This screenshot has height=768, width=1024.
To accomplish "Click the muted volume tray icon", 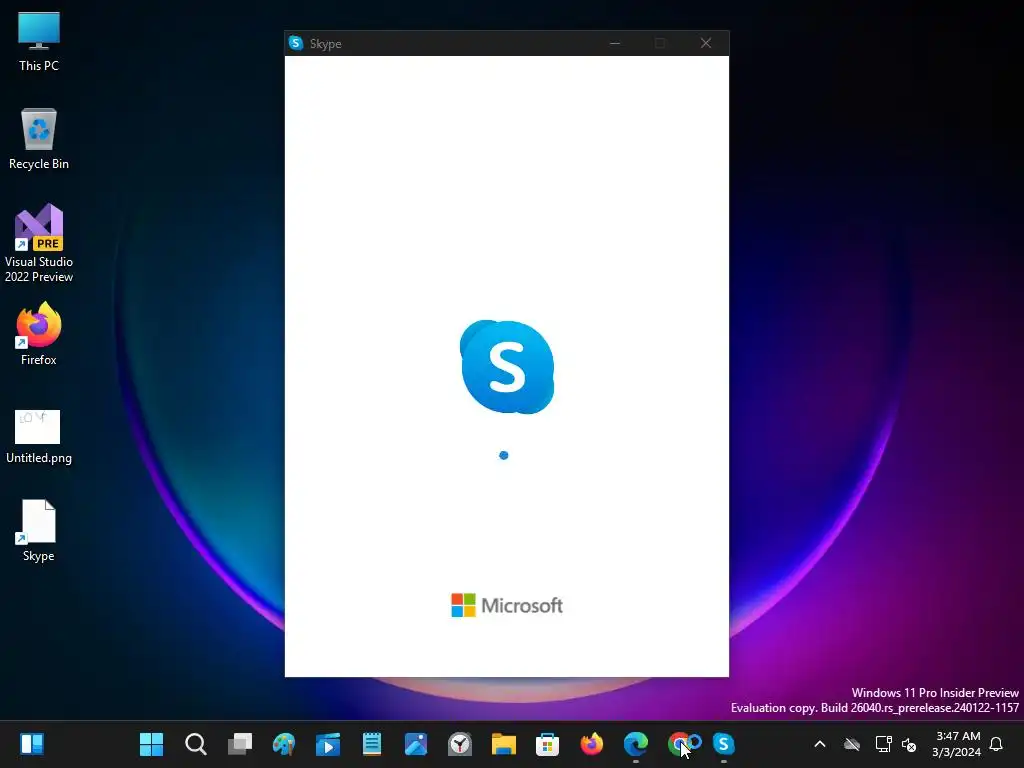I will click(x=908, y=744).
